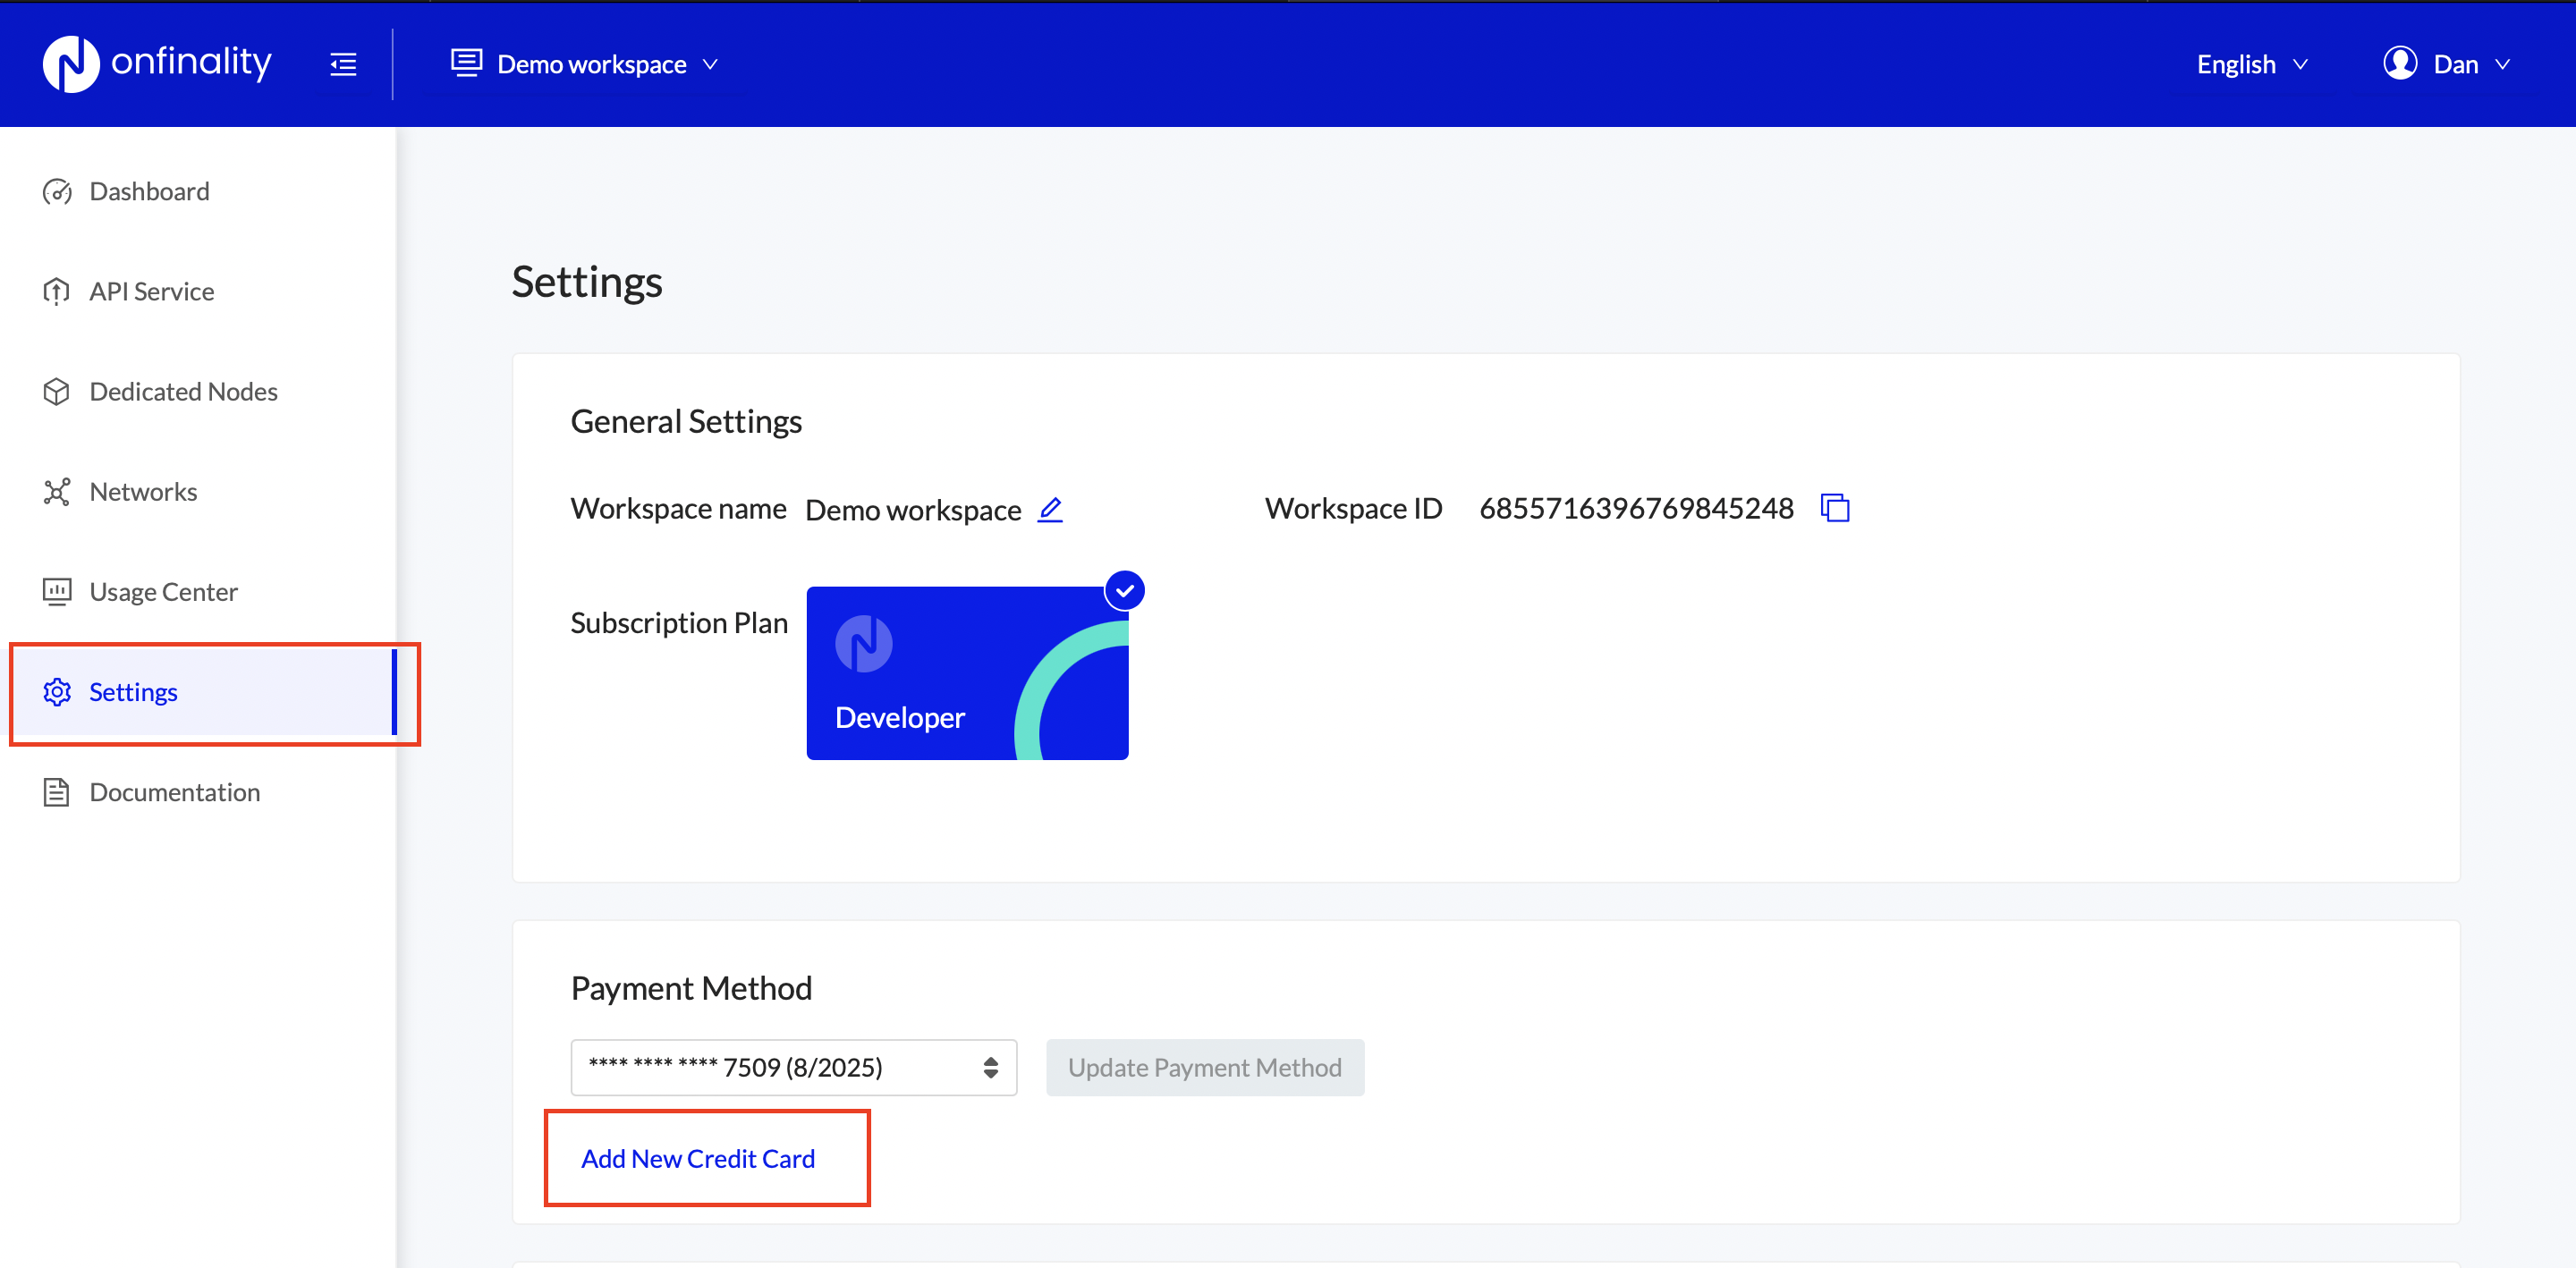Go to API Service in the sidebar
This screenshot has height=1268, width=2576.
151,291
